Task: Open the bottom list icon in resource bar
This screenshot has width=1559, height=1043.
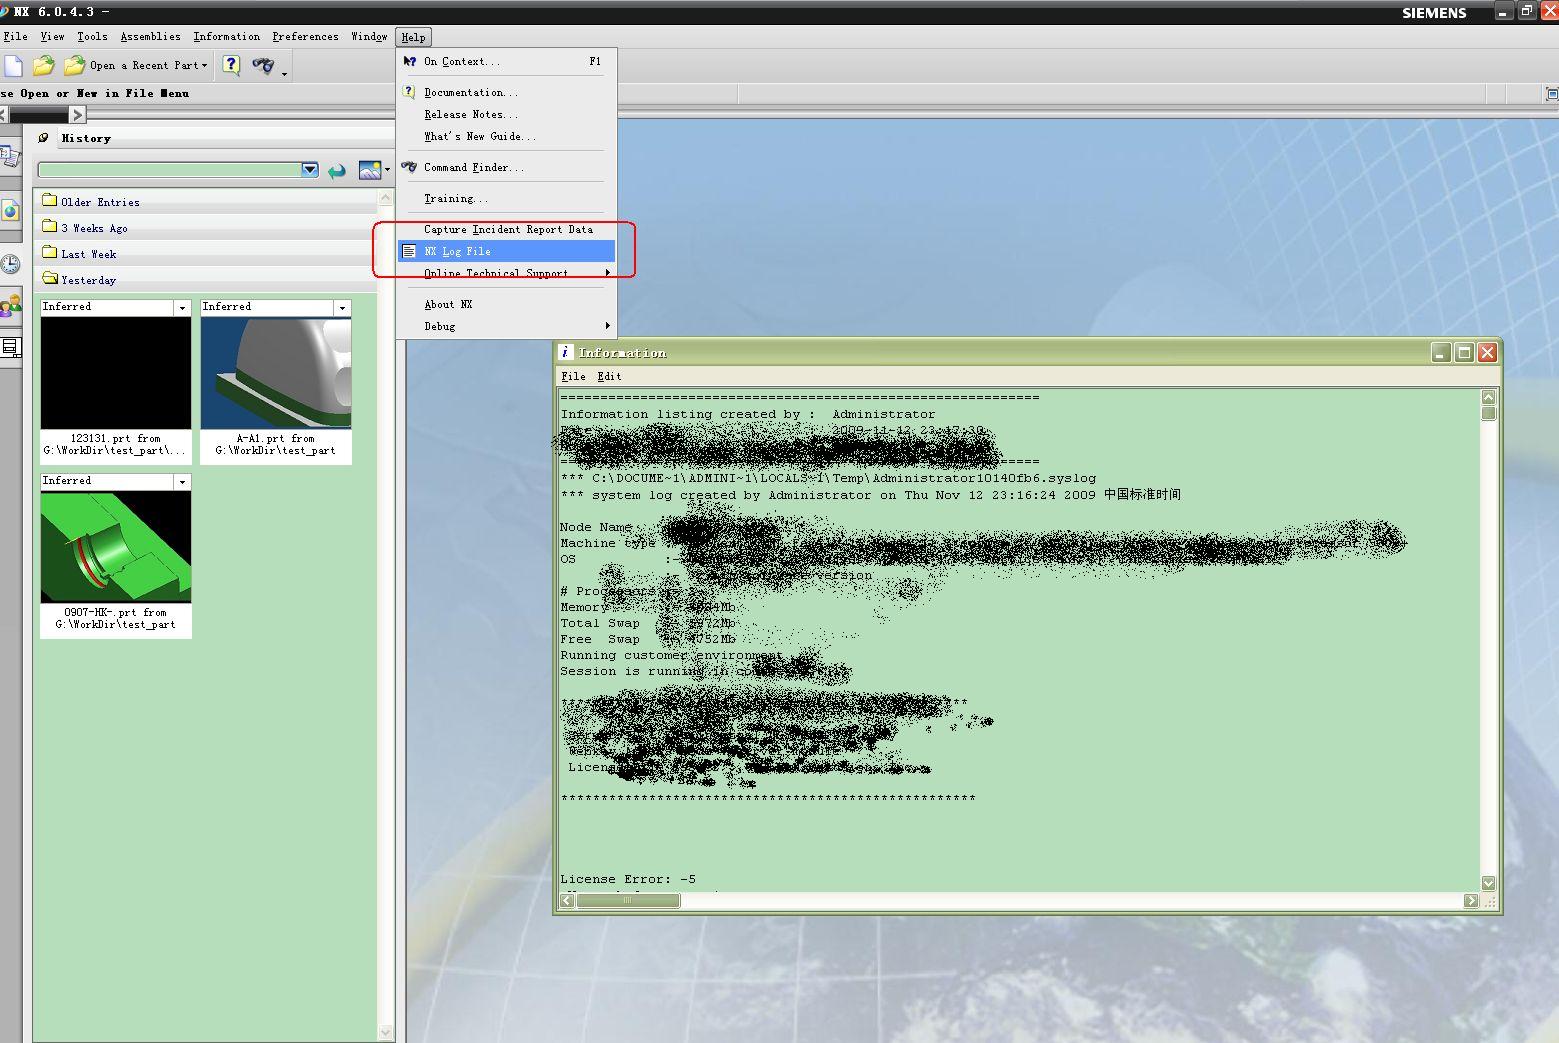Action: [10, 348]
